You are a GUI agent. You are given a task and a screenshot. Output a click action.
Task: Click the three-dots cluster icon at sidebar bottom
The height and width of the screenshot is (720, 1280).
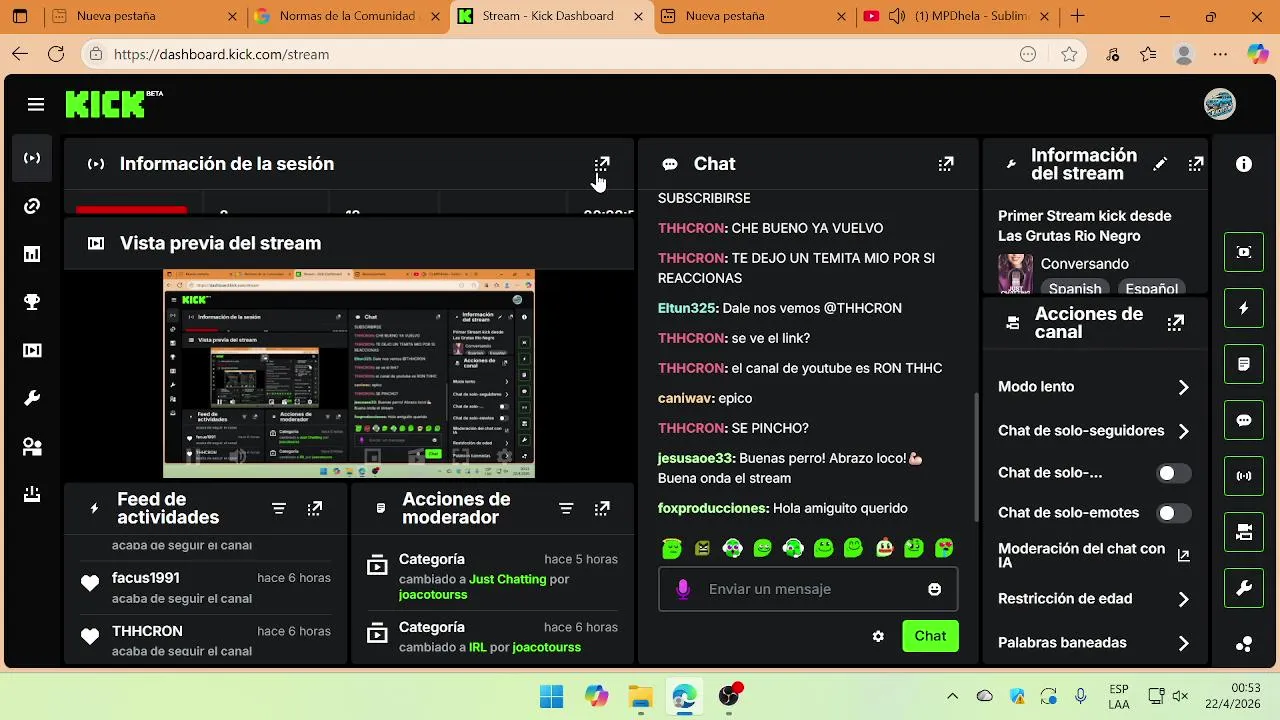click(1244, 644)
